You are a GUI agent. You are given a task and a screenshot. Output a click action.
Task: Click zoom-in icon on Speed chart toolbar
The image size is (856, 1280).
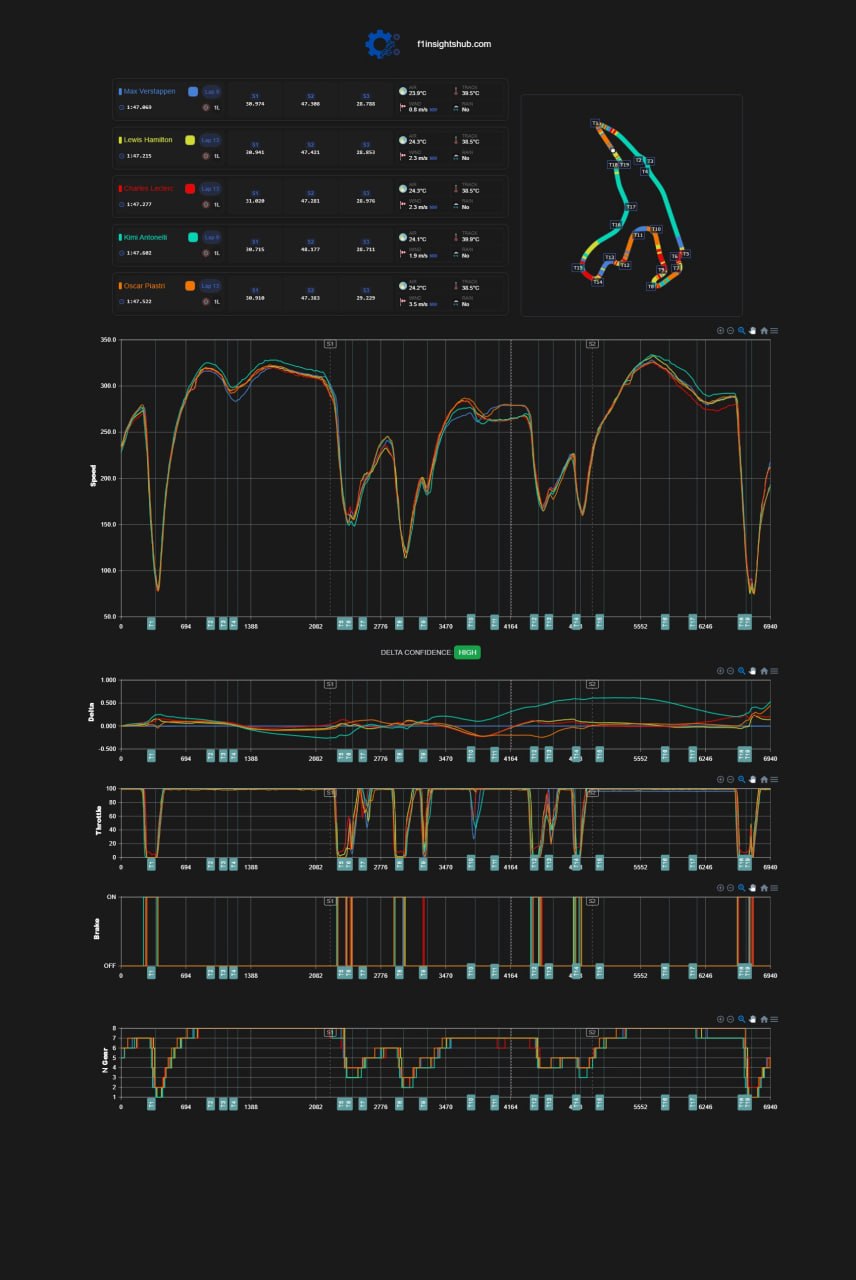tap(720, 331)
